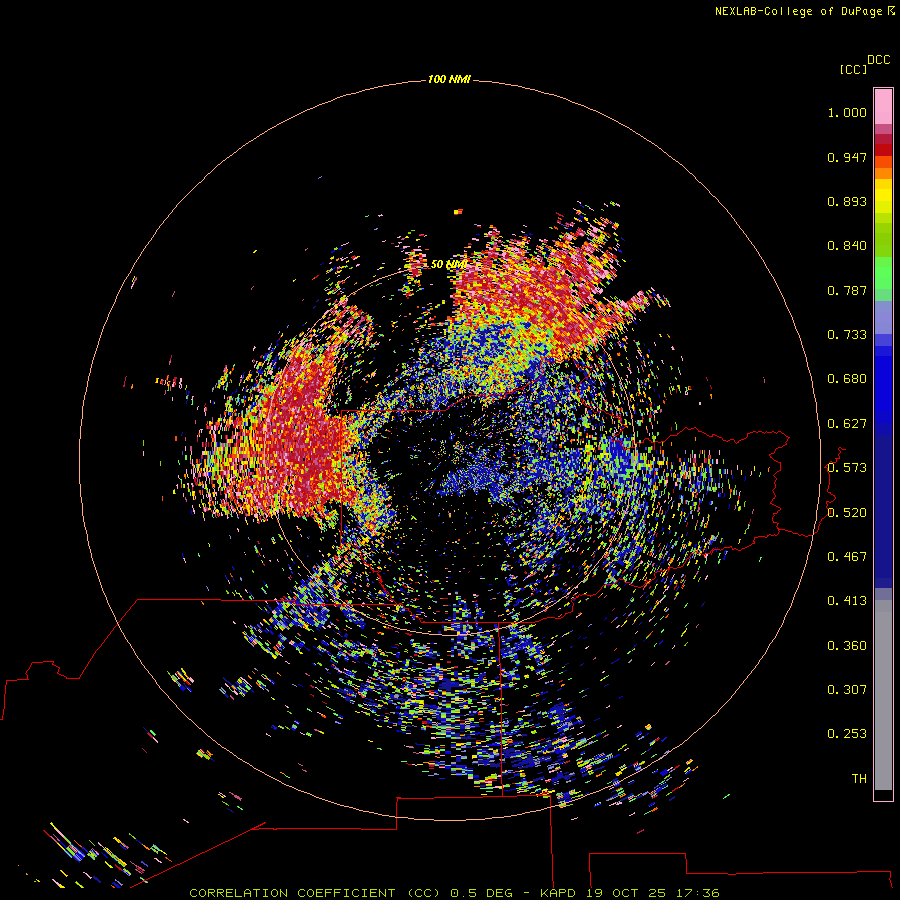The height and width of the screenshot is (900, 900).
Task: Click the 0.893 scale value
Action: tap(847, 201)
